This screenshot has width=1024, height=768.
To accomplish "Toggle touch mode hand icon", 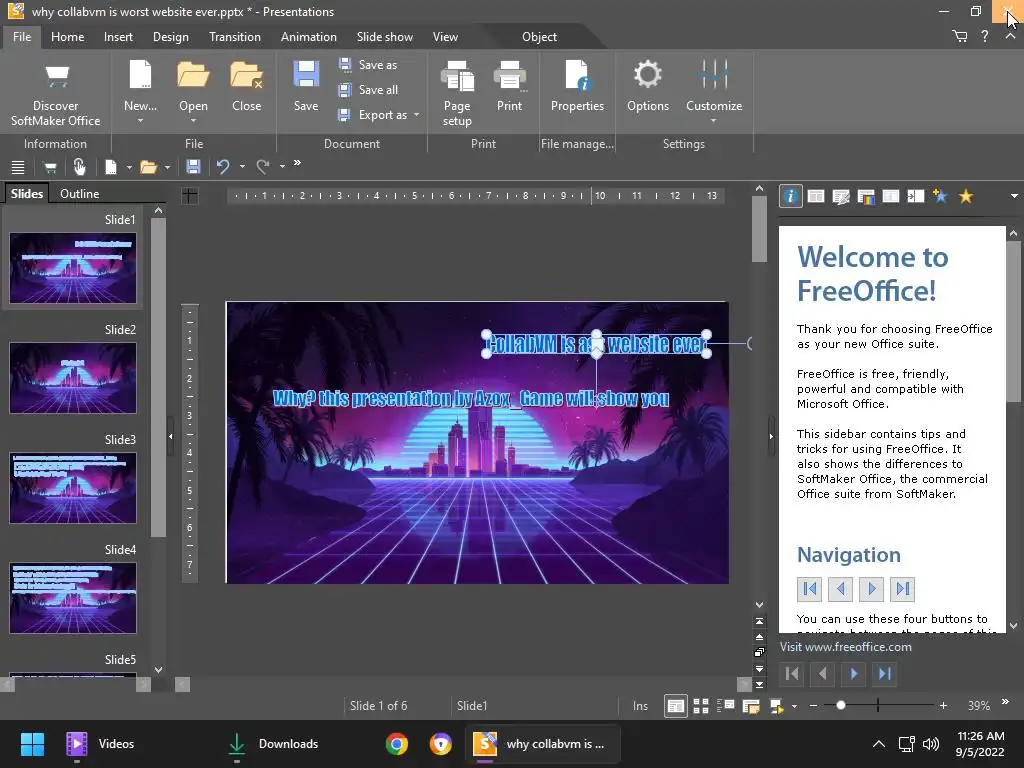I will [x=79, y=167].
